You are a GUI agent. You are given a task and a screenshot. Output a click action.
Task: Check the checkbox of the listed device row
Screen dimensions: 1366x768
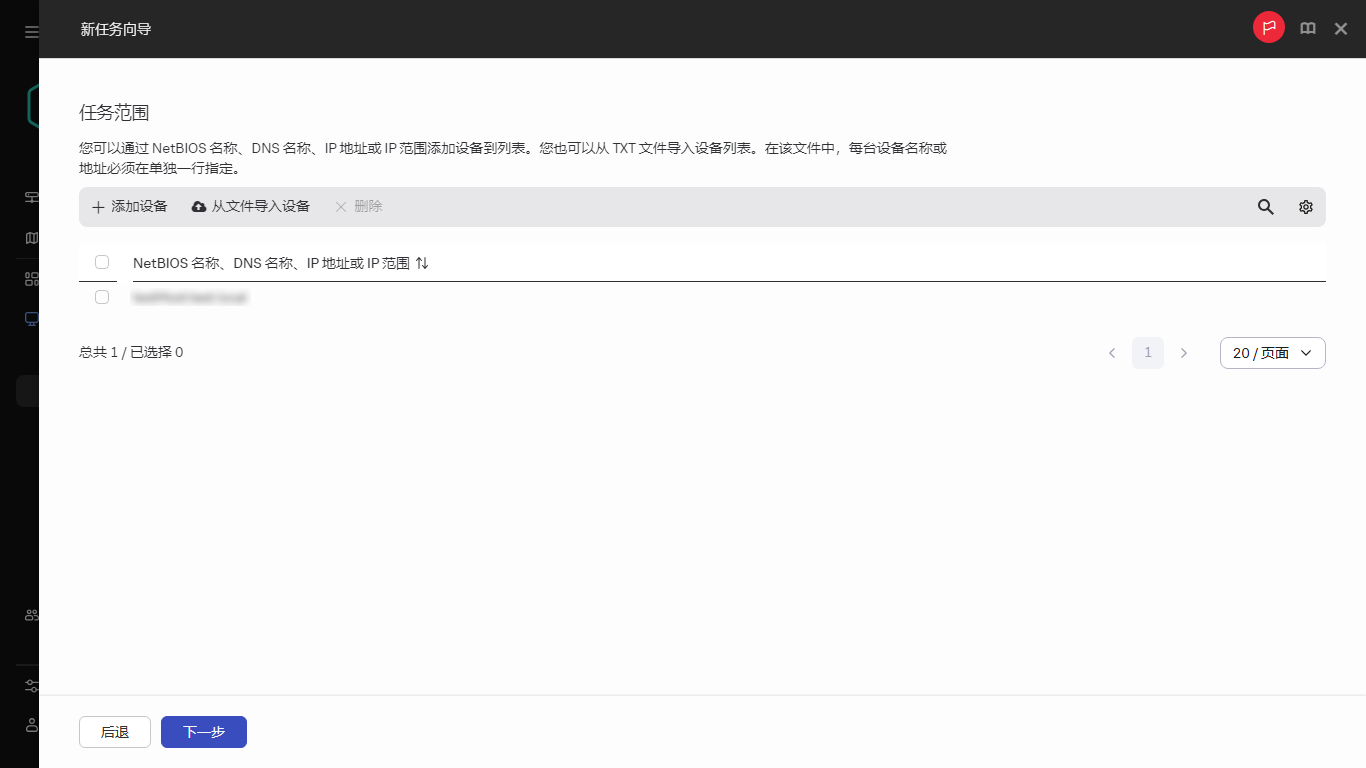102,297
